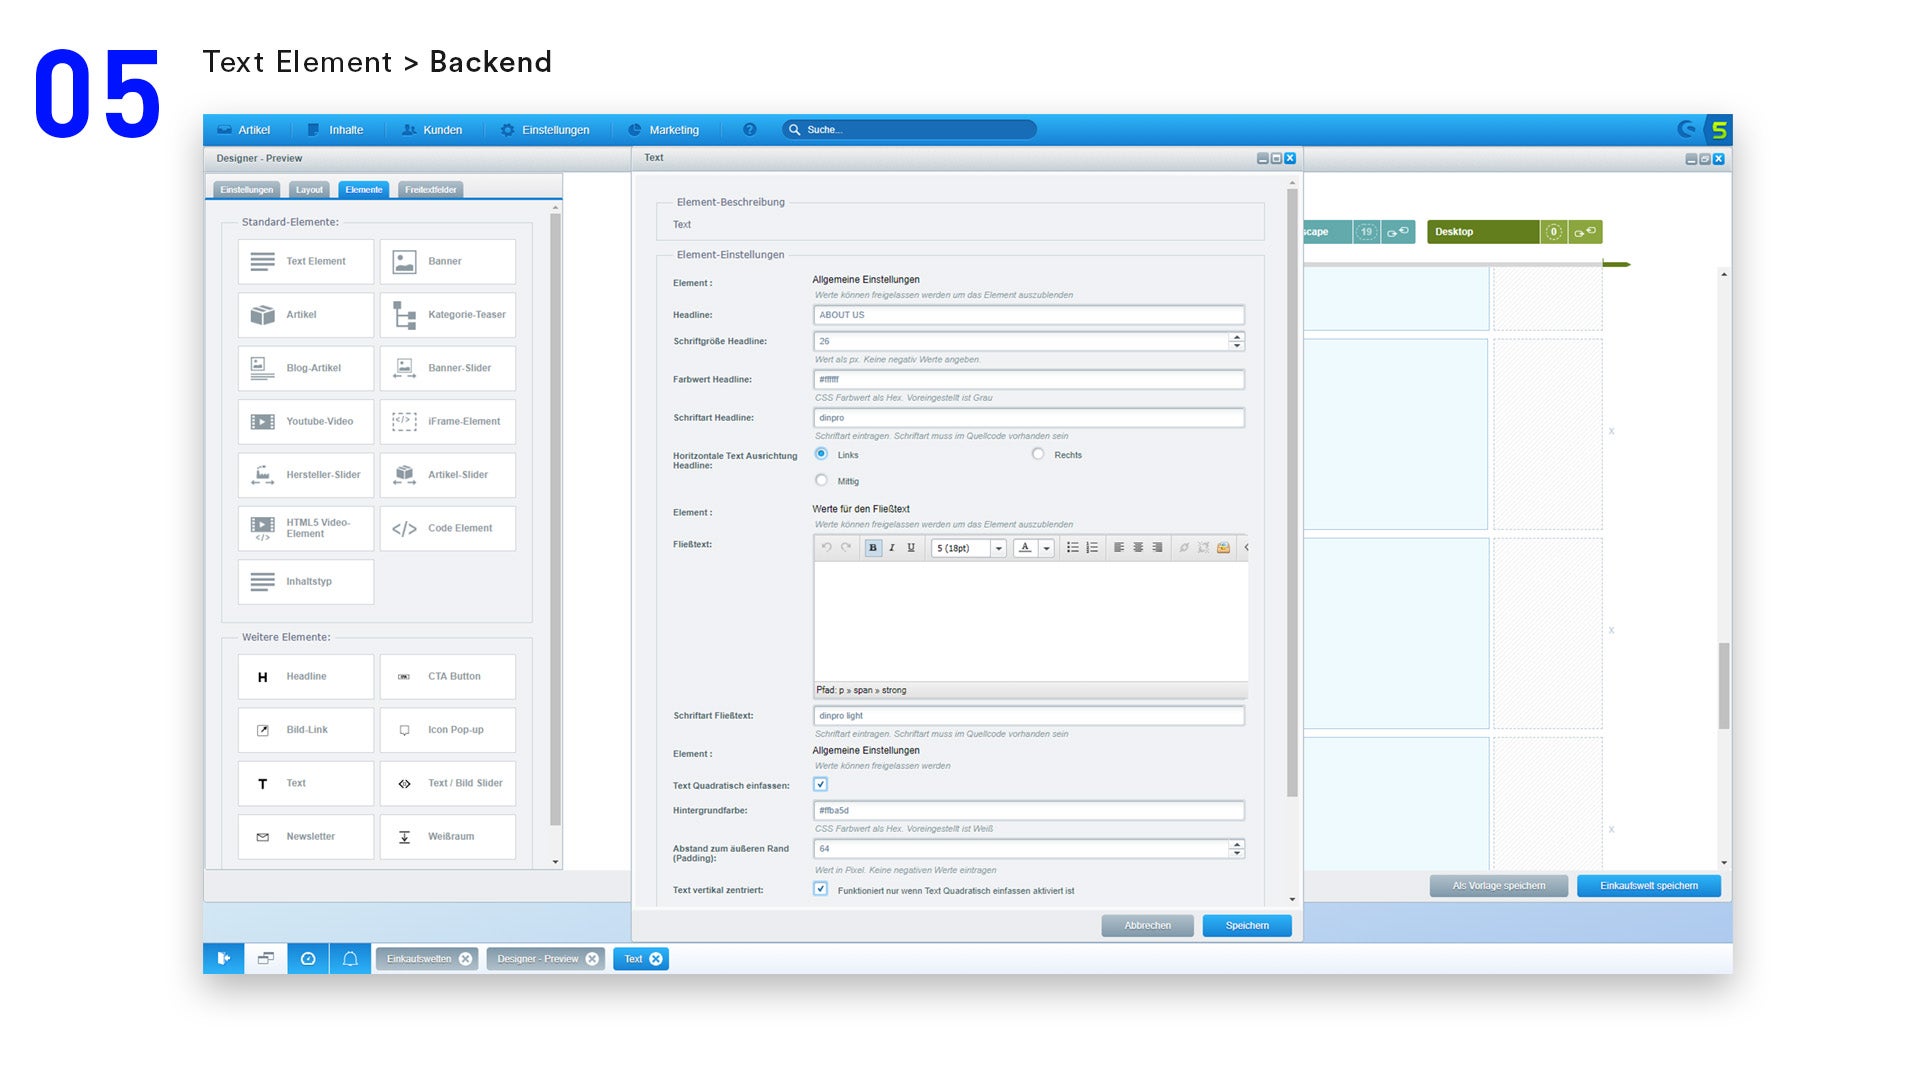The image size is (1920, 1080).
Task: Click Abbrechen button to cancel changes
Action: [1146, 924]
